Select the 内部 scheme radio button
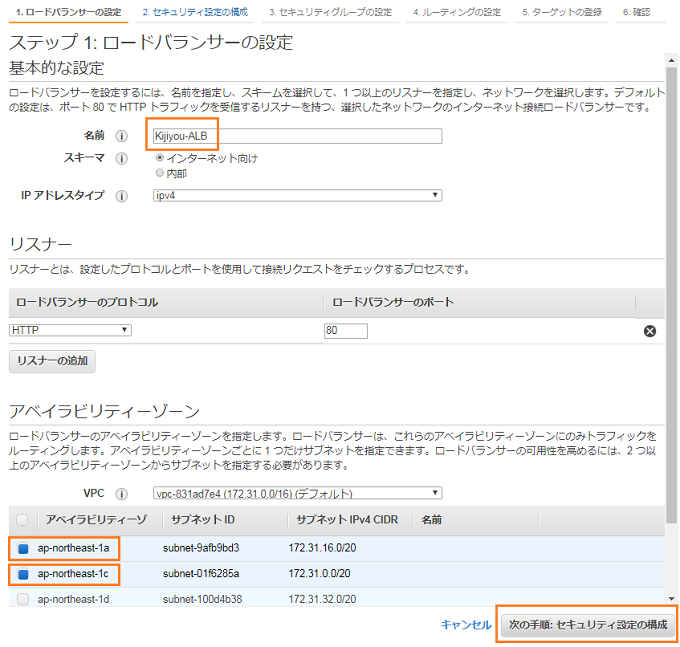The height and width of the screenshot is (647, 680). coord(160,173)
